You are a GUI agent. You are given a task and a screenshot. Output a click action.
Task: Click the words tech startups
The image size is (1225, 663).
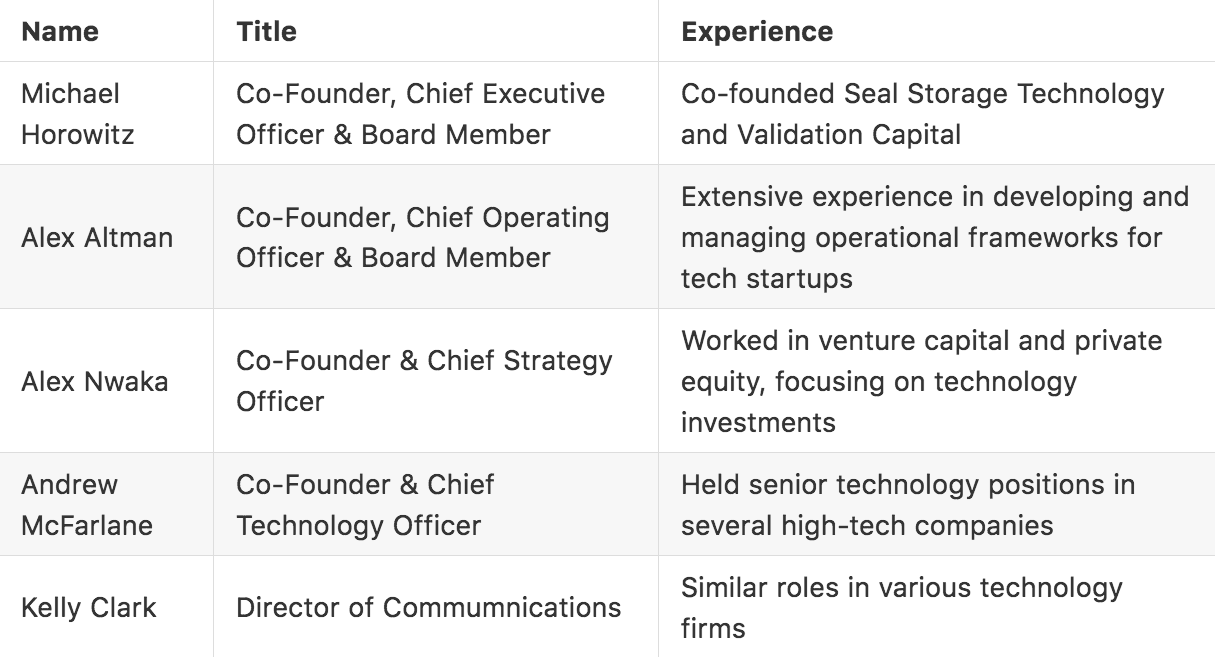[x=767, y=279]
